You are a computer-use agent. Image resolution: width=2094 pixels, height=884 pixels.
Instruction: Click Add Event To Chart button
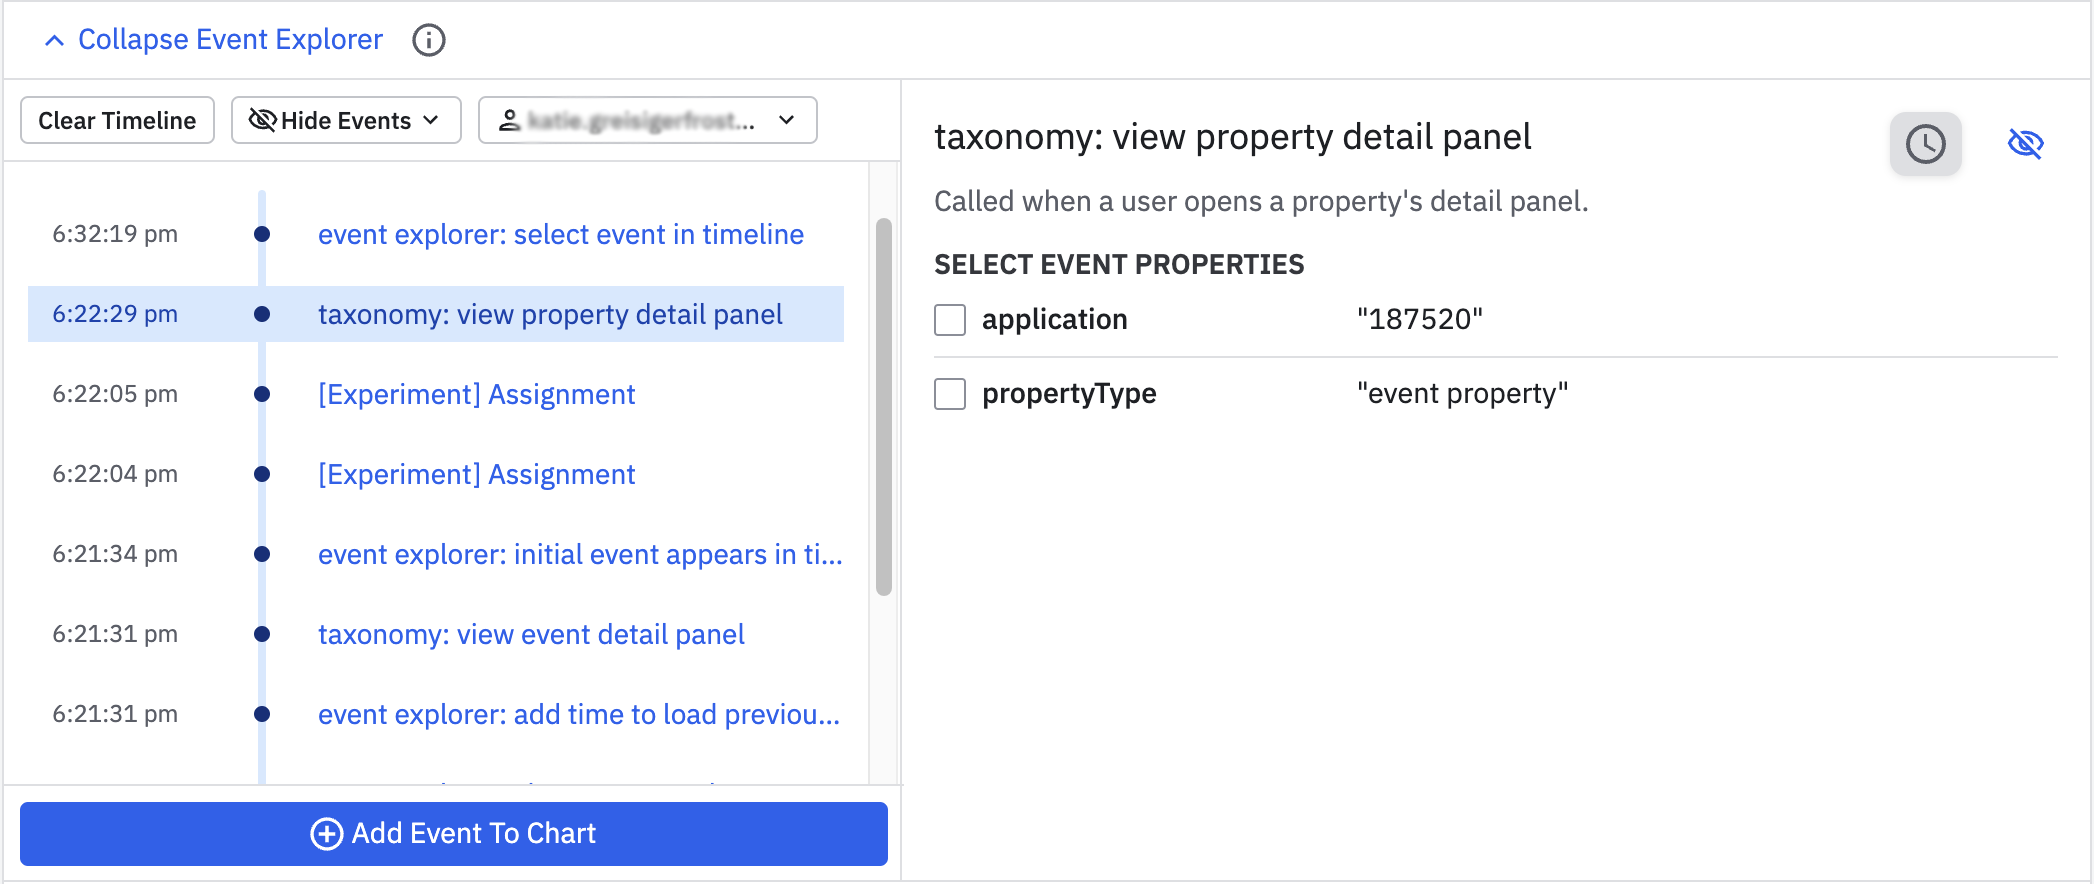(454, 834)
